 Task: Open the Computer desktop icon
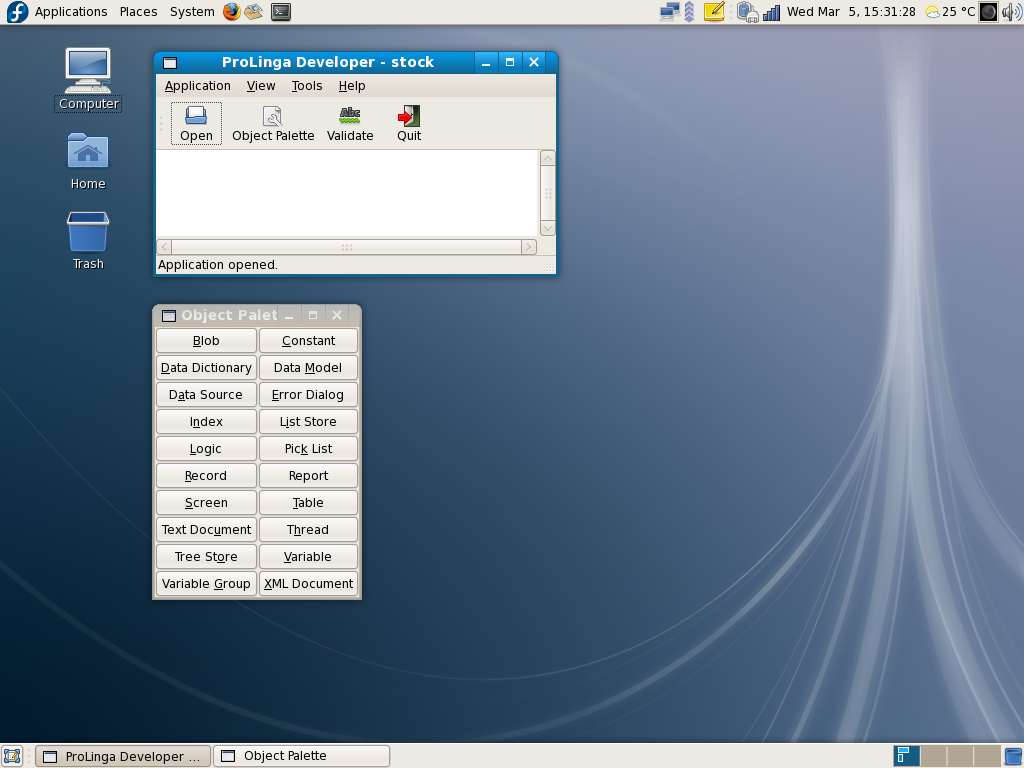click(x=88, y=79)
